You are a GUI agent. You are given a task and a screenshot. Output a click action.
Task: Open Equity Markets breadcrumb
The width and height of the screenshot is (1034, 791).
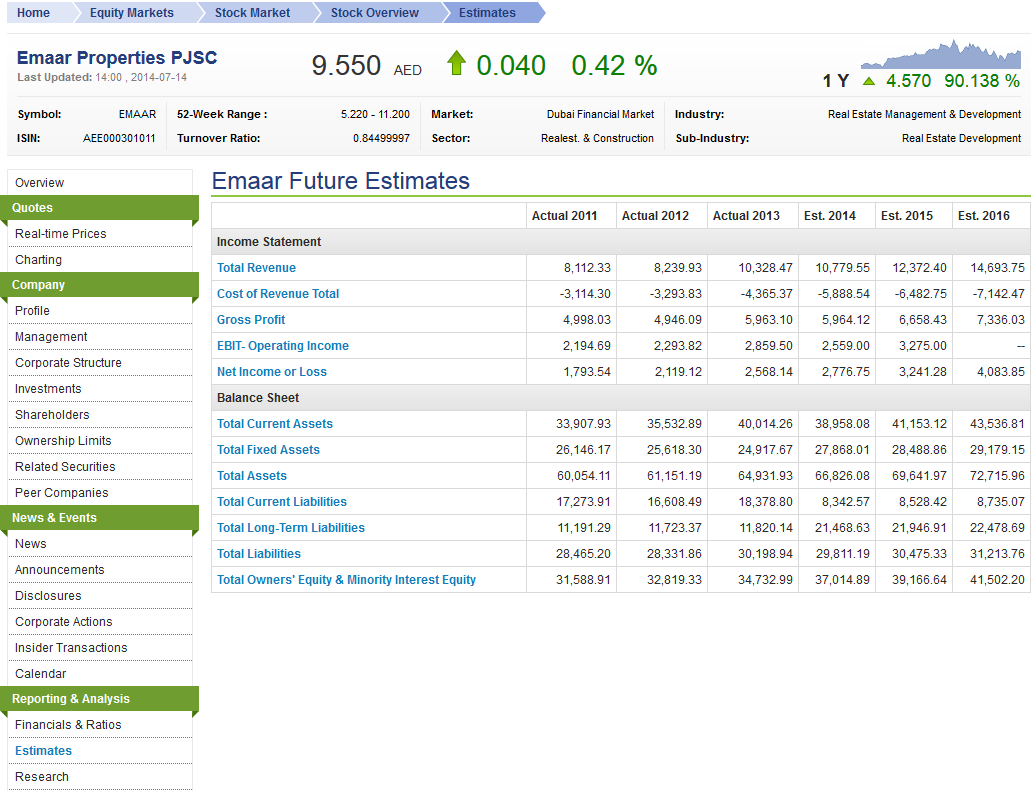(x=132, y=13)
